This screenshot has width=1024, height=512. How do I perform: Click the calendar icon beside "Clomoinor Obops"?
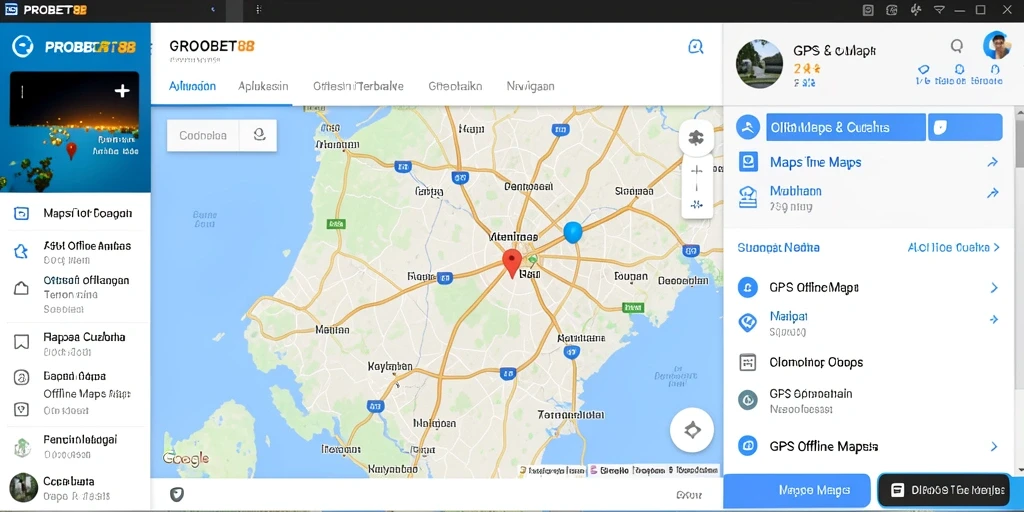tap(748, 362)
